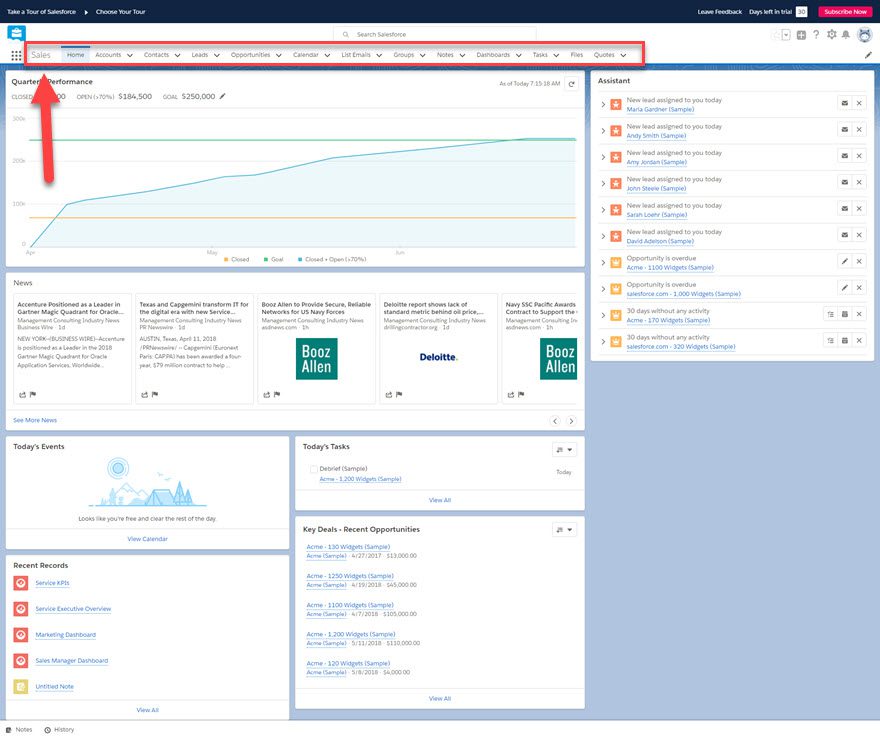The image size is (880, 739).
Task: Open the user profile avatar
Action: point(864,35)
